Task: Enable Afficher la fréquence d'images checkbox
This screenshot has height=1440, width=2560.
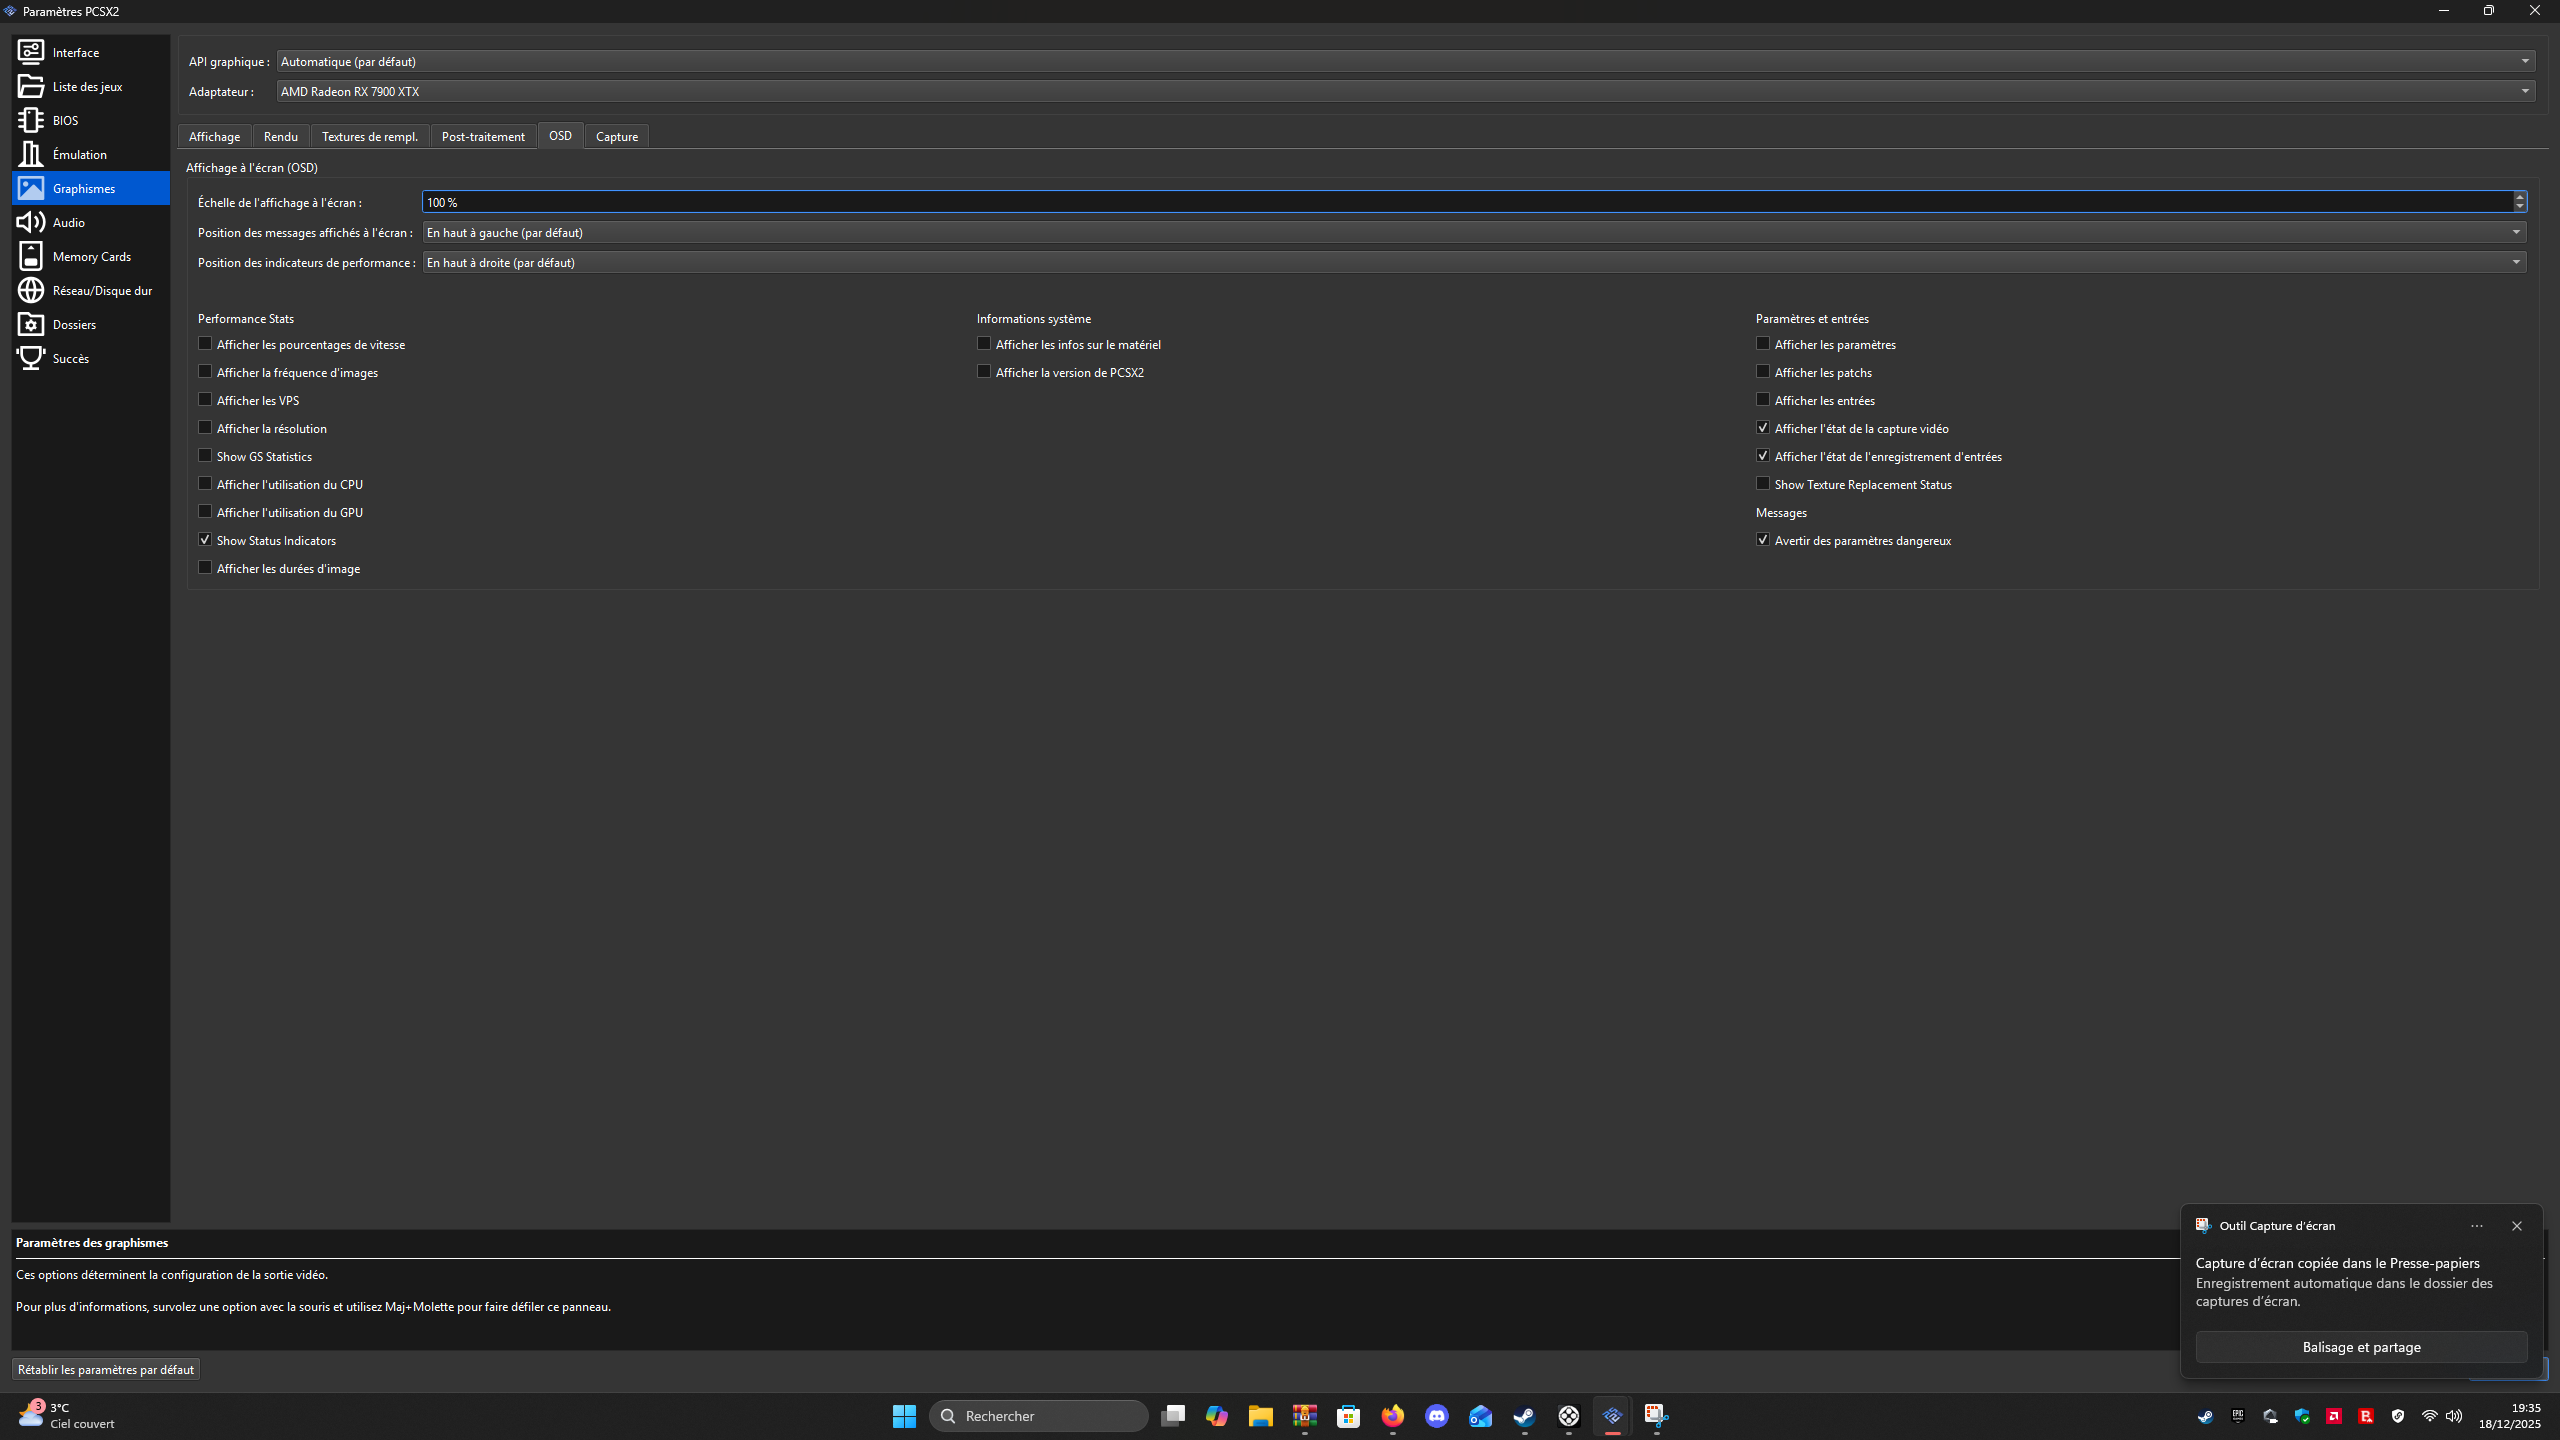Action: coord(205,372)
